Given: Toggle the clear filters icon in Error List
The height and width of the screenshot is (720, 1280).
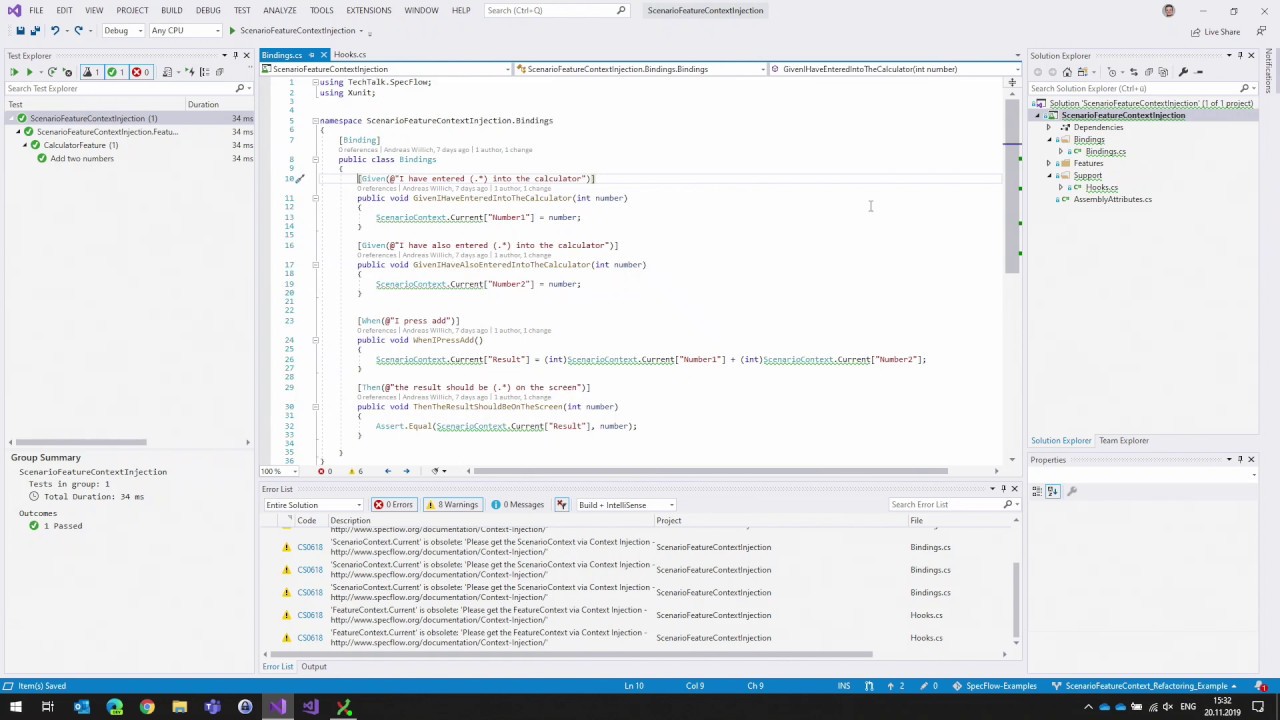Looking at the screenshot, I should 561,505.
